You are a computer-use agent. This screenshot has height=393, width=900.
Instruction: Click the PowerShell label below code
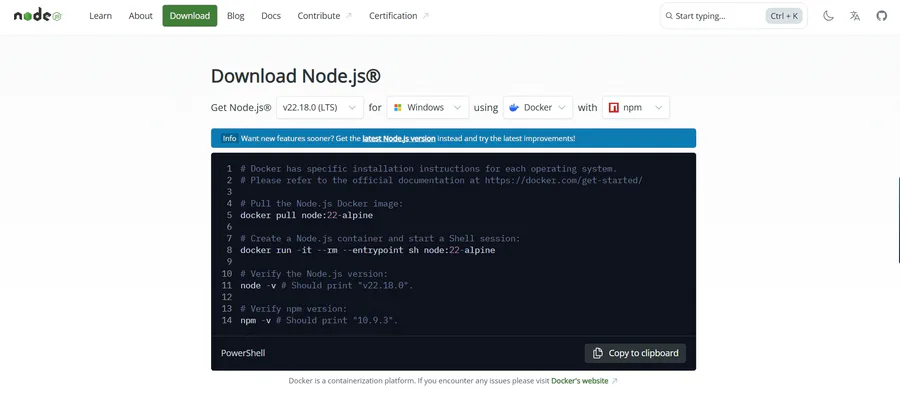pos(243,353)
